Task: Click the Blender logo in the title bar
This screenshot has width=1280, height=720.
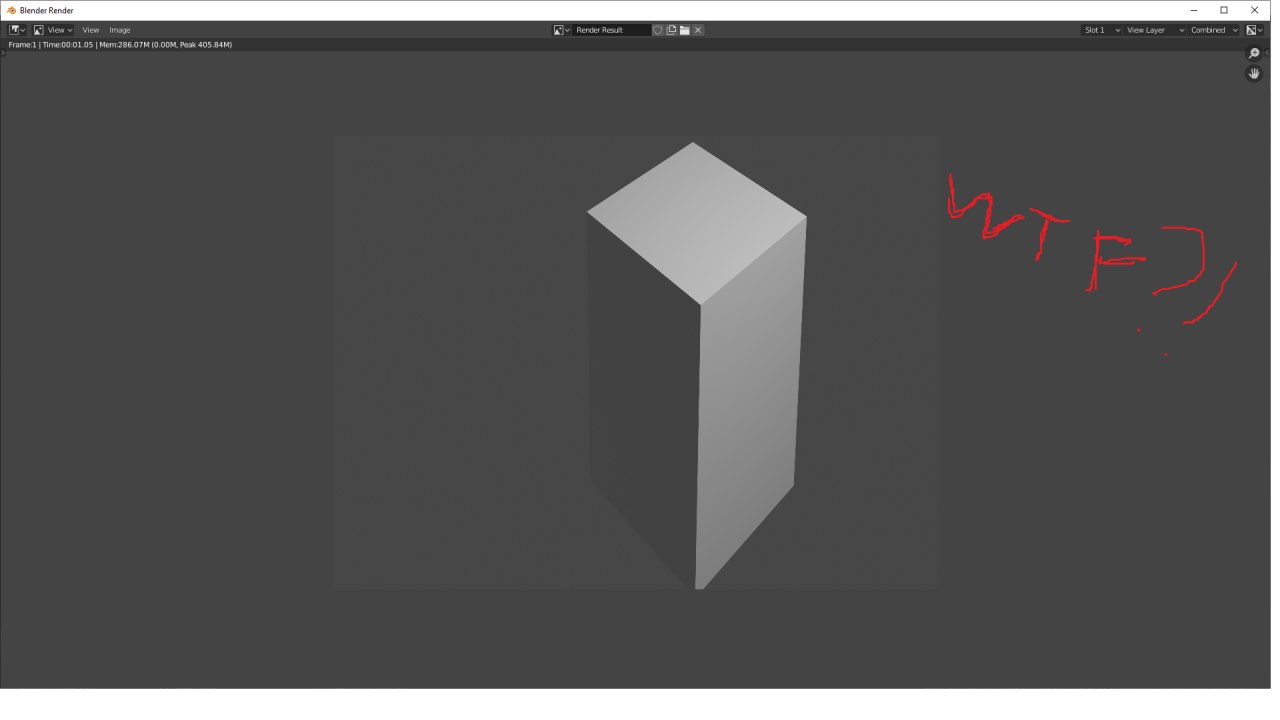Action: 11,10
